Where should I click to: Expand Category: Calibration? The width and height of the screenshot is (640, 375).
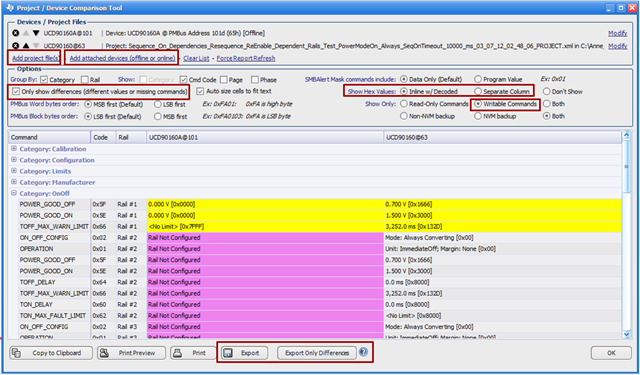(x=14, y=149)
